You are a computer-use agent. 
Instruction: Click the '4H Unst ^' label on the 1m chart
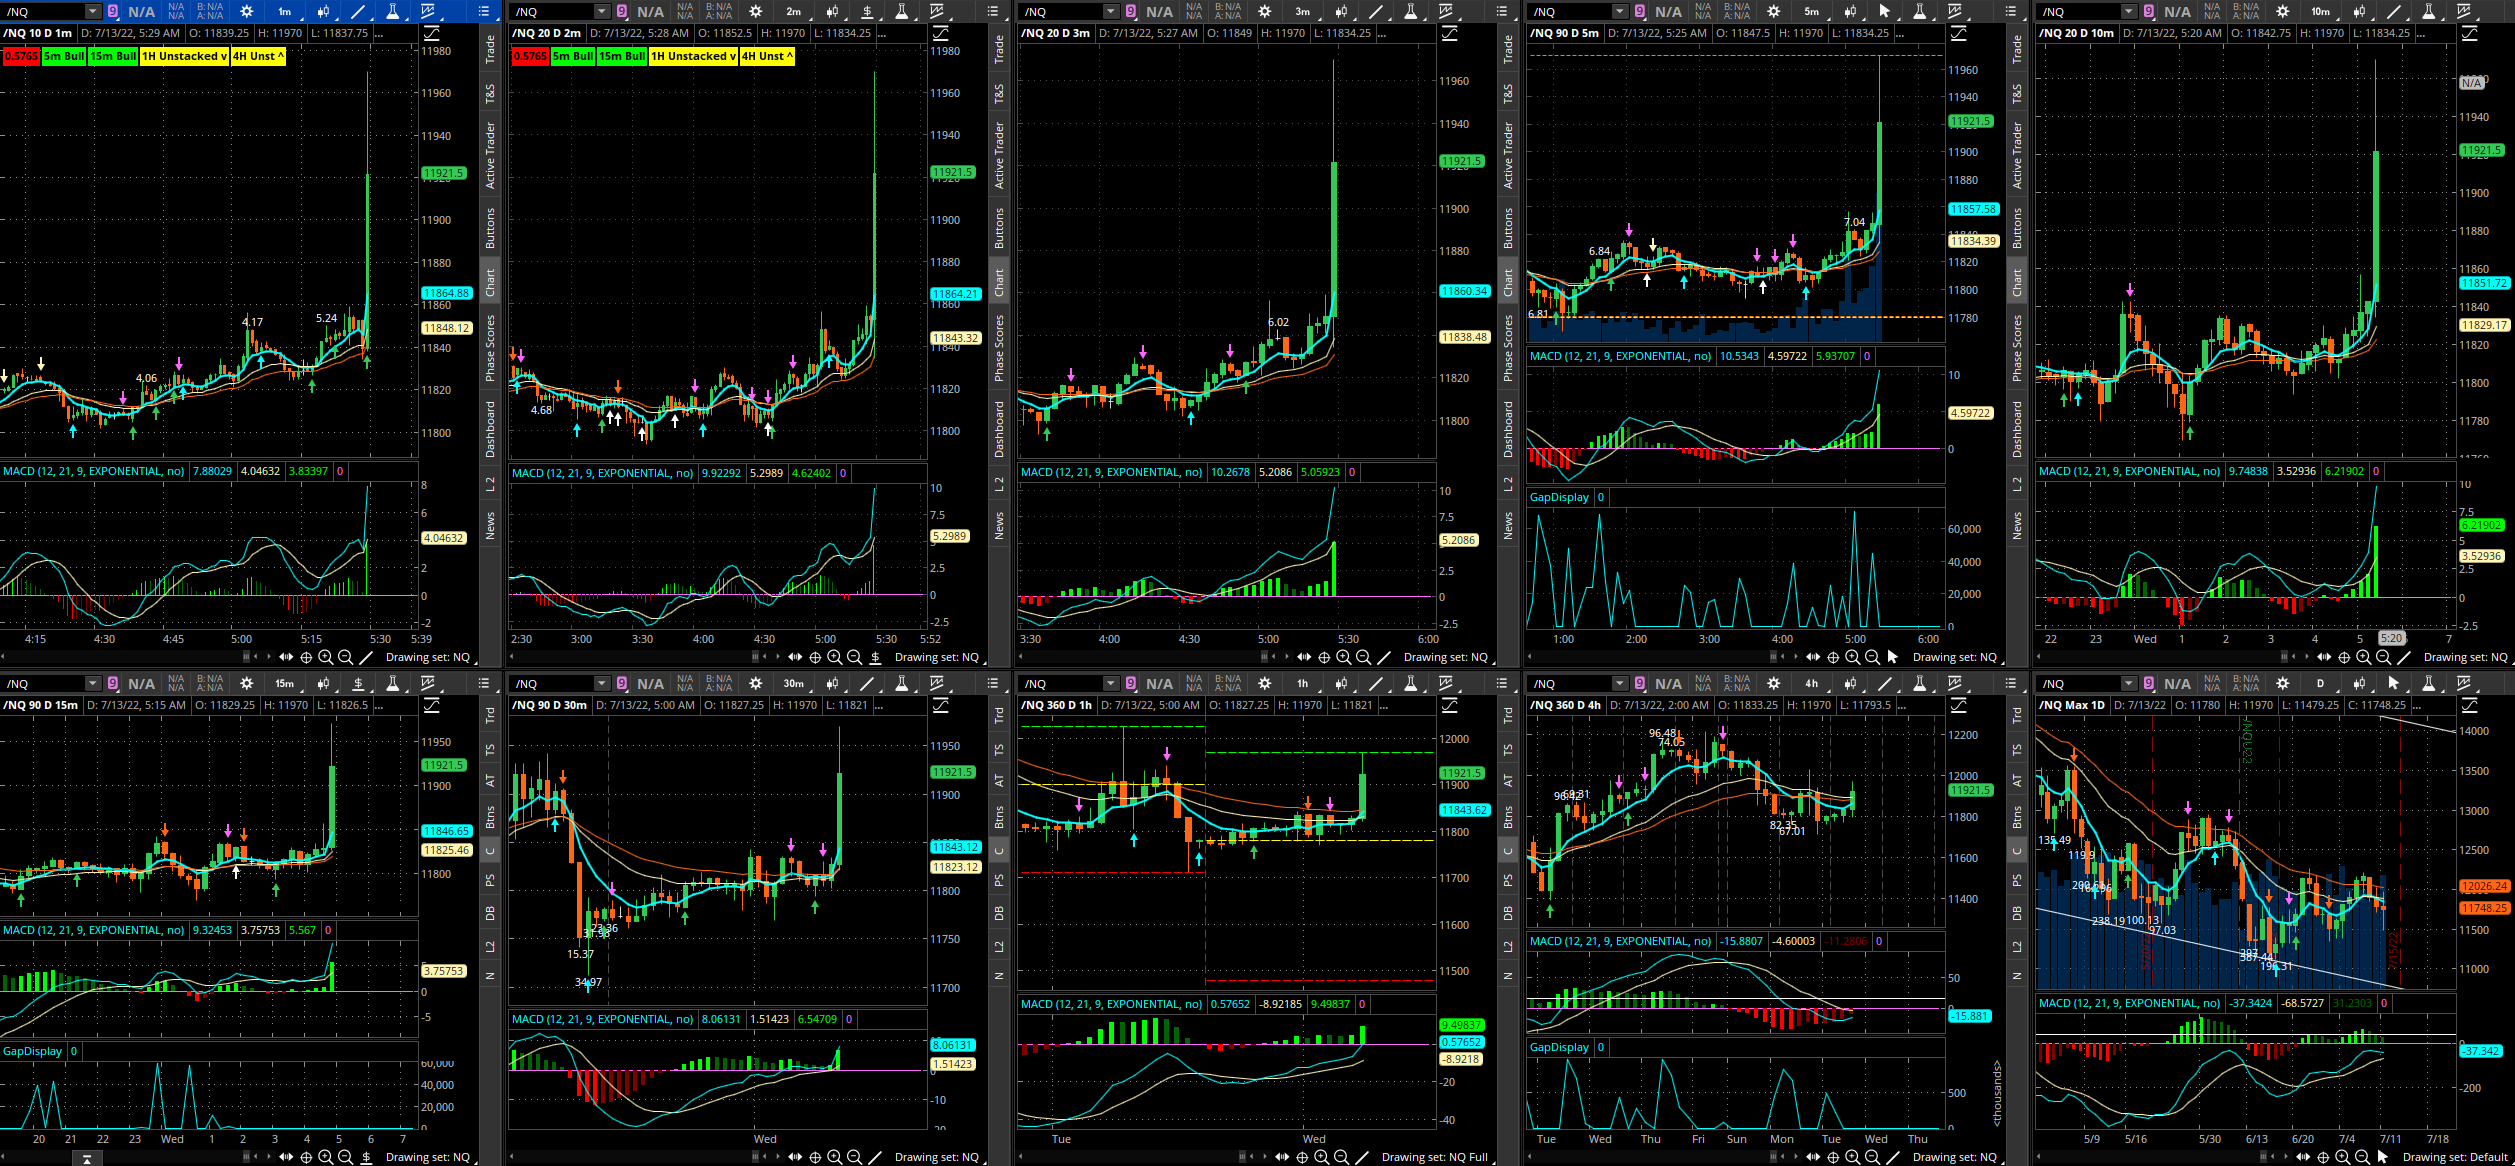tap(258, 56)
